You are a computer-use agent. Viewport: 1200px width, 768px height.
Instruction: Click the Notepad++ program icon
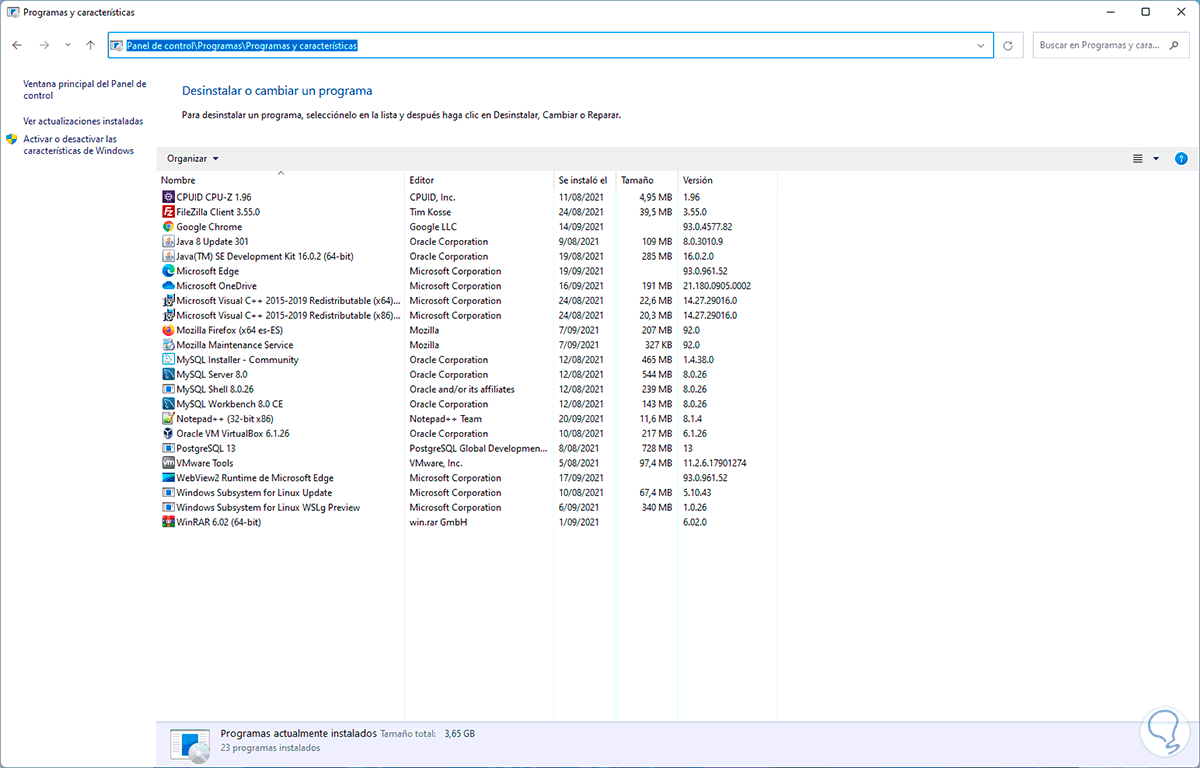click(168, 418)
